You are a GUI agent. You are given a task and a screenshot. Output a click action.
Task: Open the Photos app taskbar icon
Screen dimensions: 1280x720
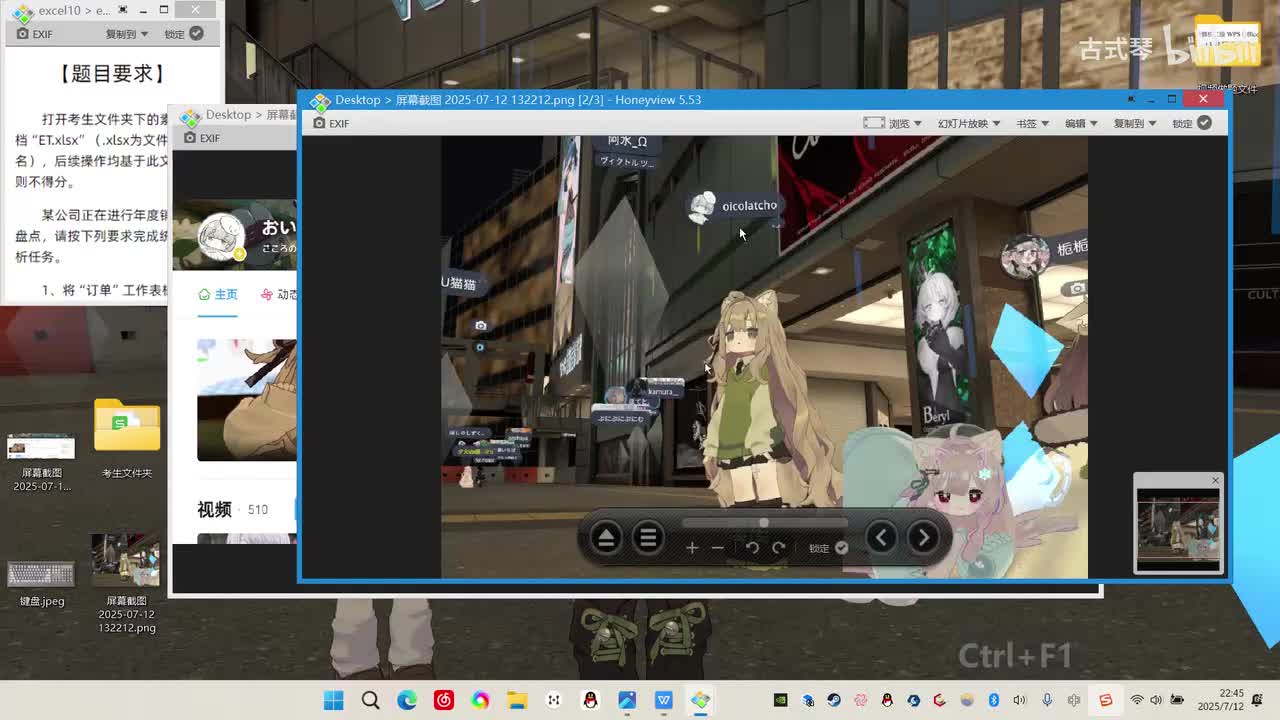(627, 700)
